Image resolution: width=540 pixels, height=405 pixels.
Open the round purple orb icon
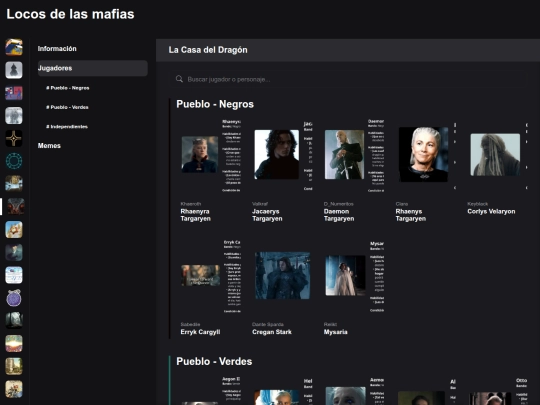pos(14,298)
